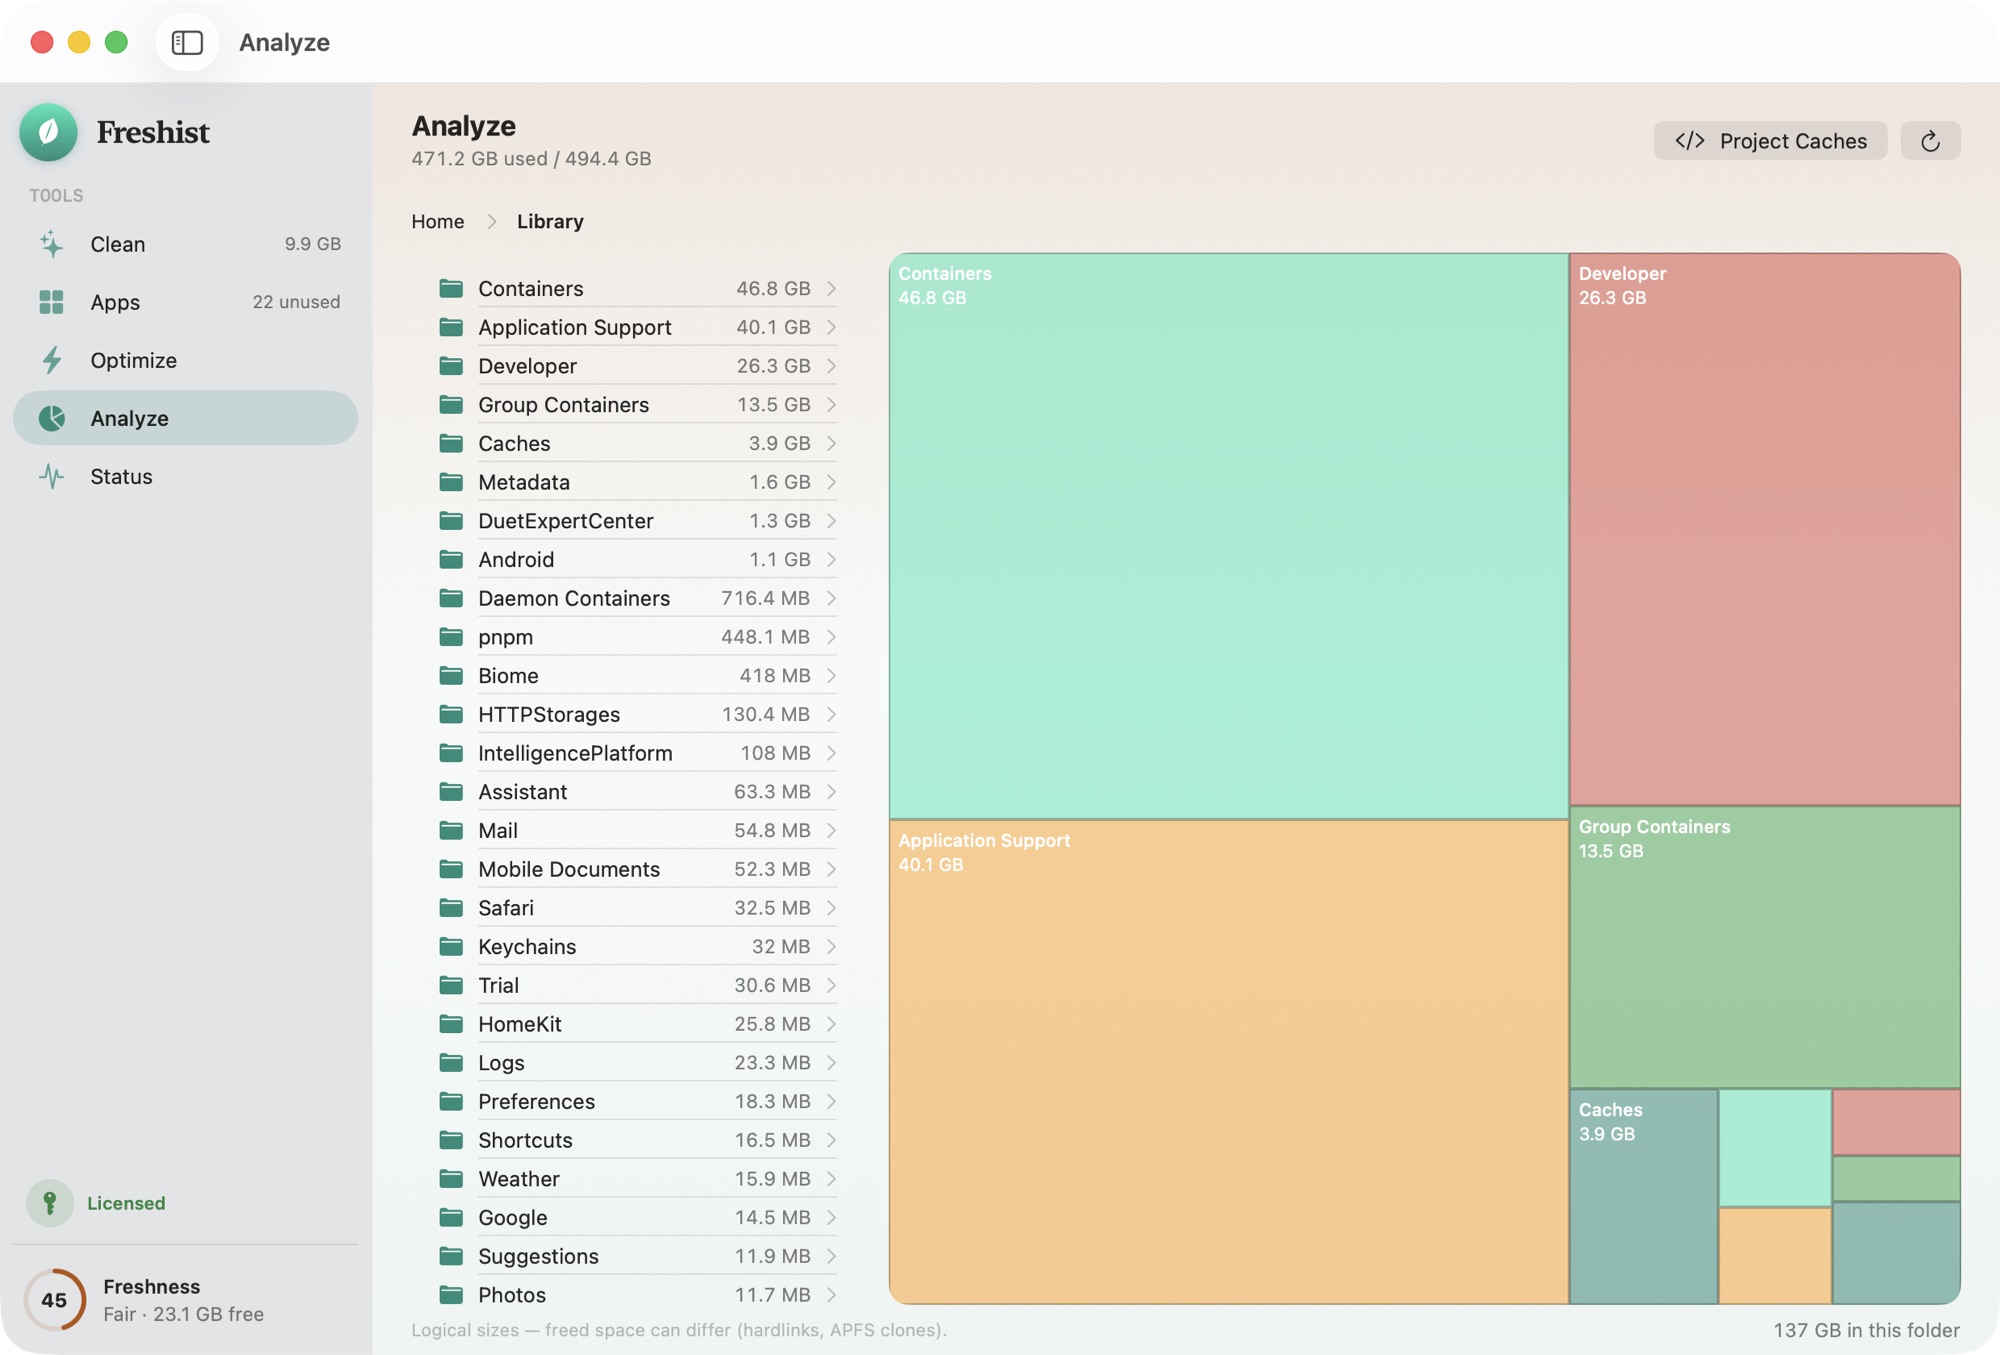Toggle the sidebar with the toolbar icon
Image resolution: width=2000 pixels, height=1355 pixels.
187,42
